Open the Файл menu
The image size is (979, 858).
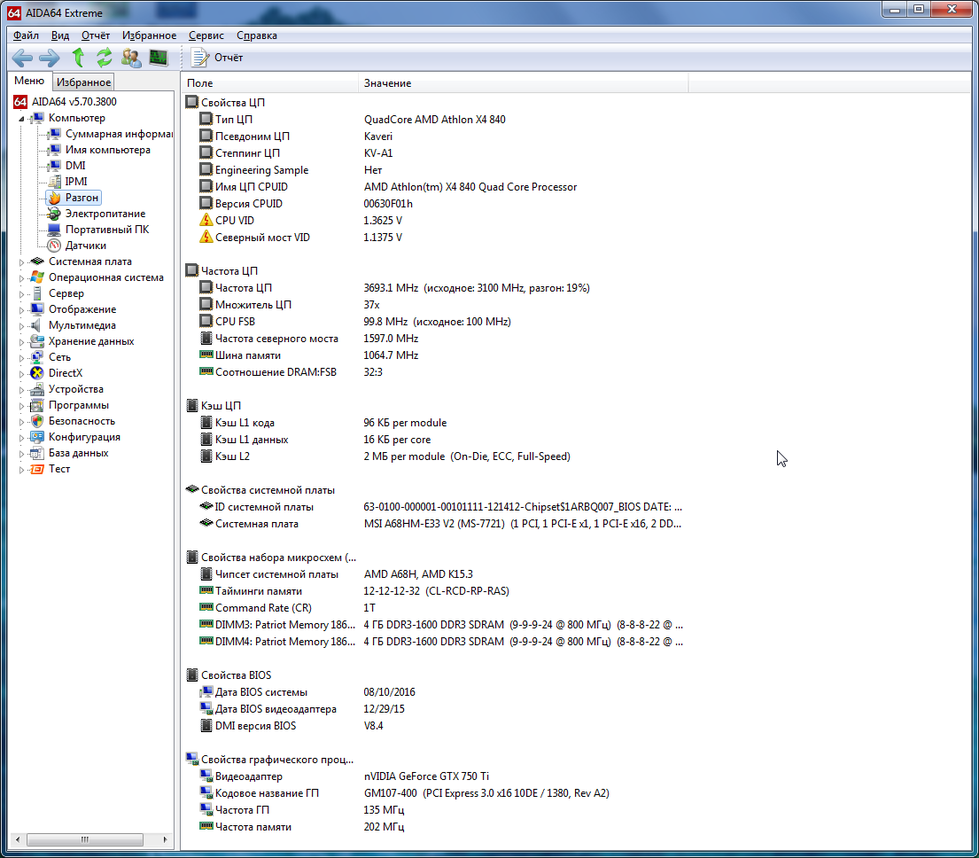(26, 36)
